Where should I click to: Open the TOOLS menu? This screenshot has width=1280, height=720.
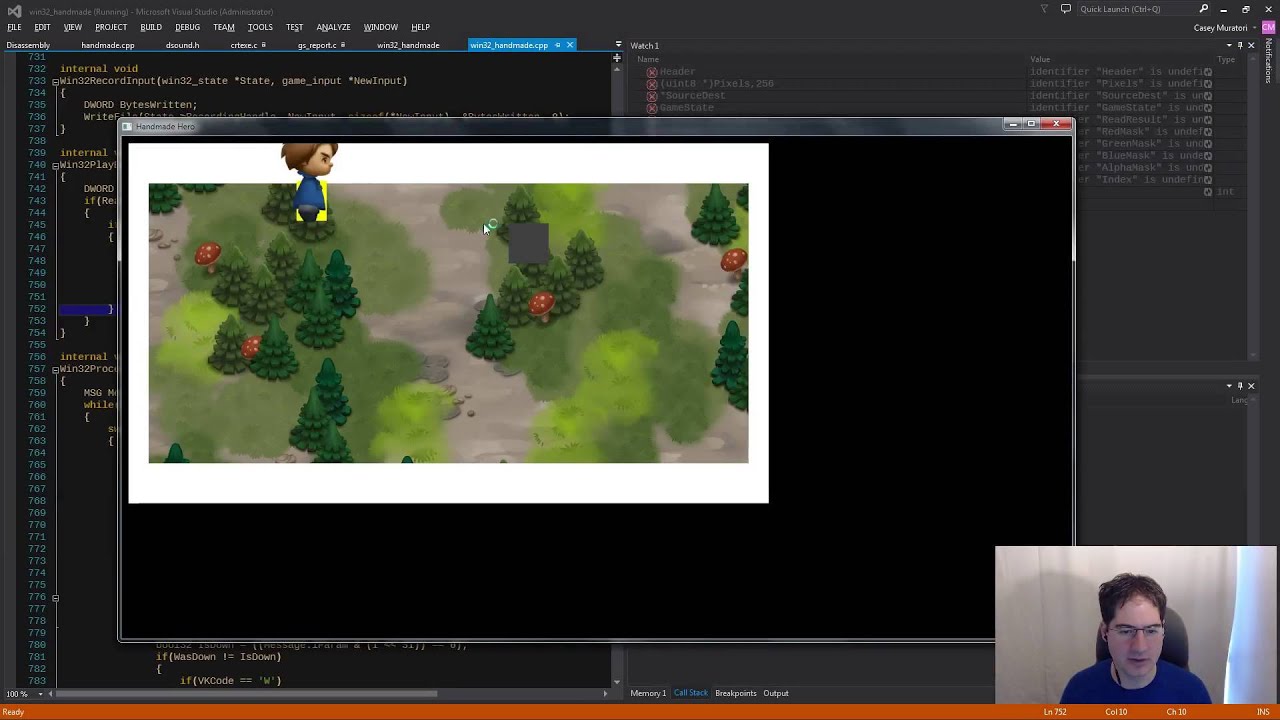pos(260,27)
